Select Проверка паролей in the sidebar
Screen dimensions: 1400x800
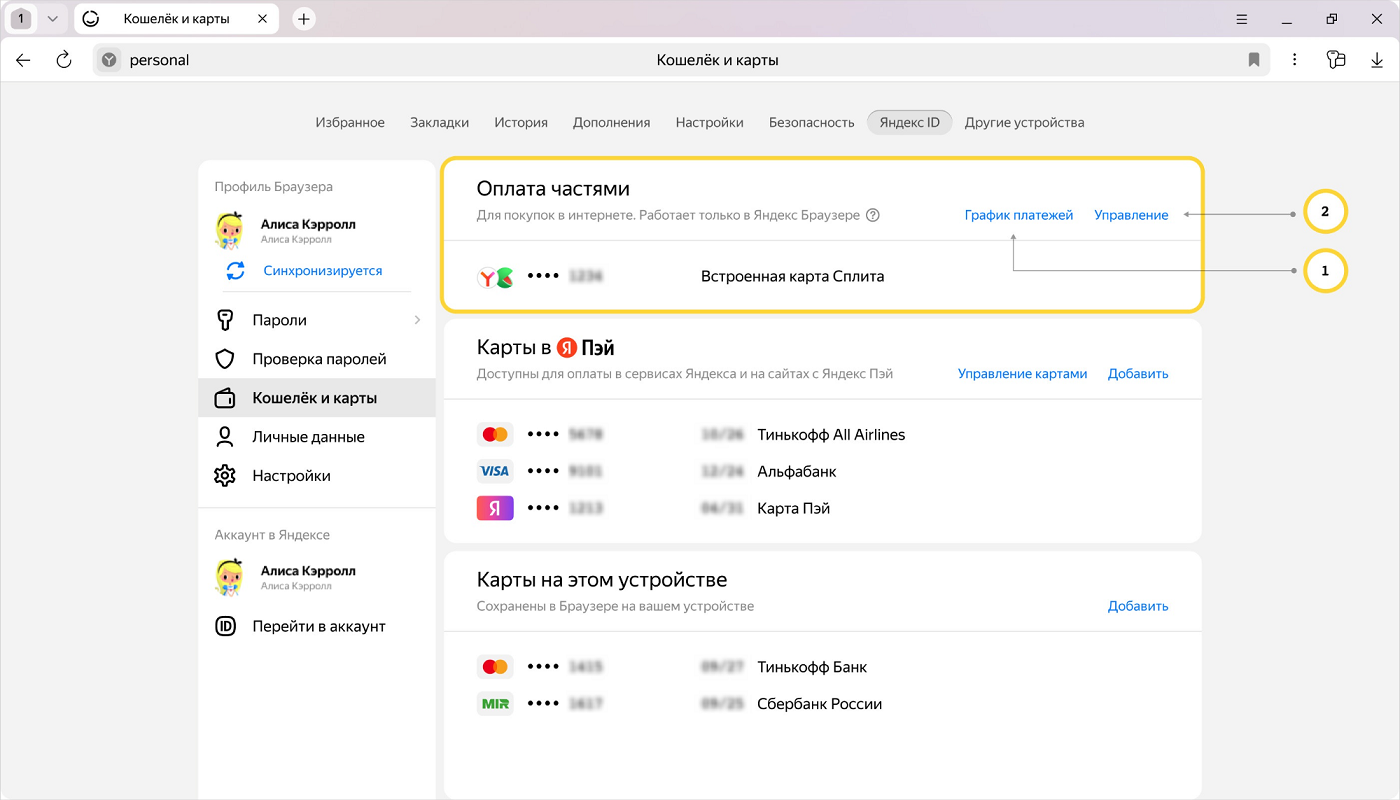click(x=318, y=359)
